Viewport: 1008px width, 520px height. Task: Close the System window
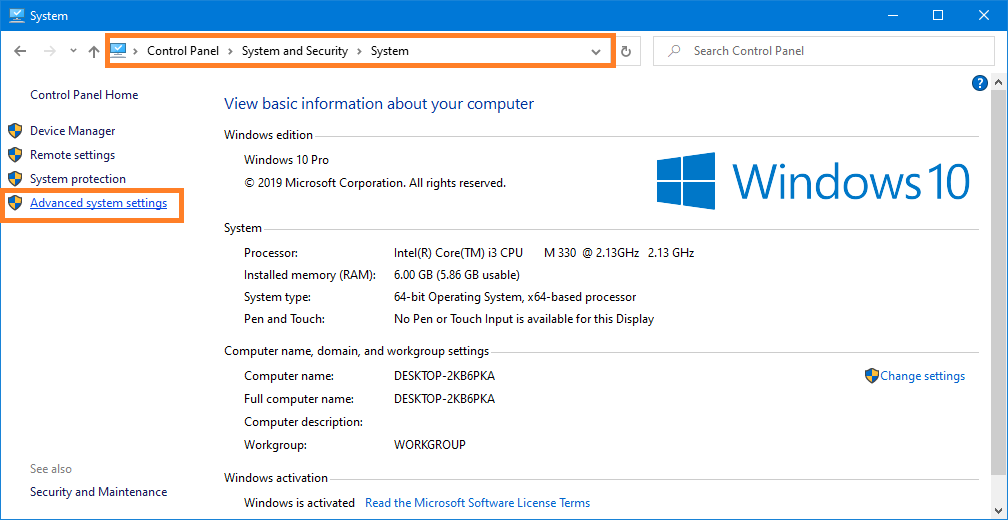tap(984, 15)
